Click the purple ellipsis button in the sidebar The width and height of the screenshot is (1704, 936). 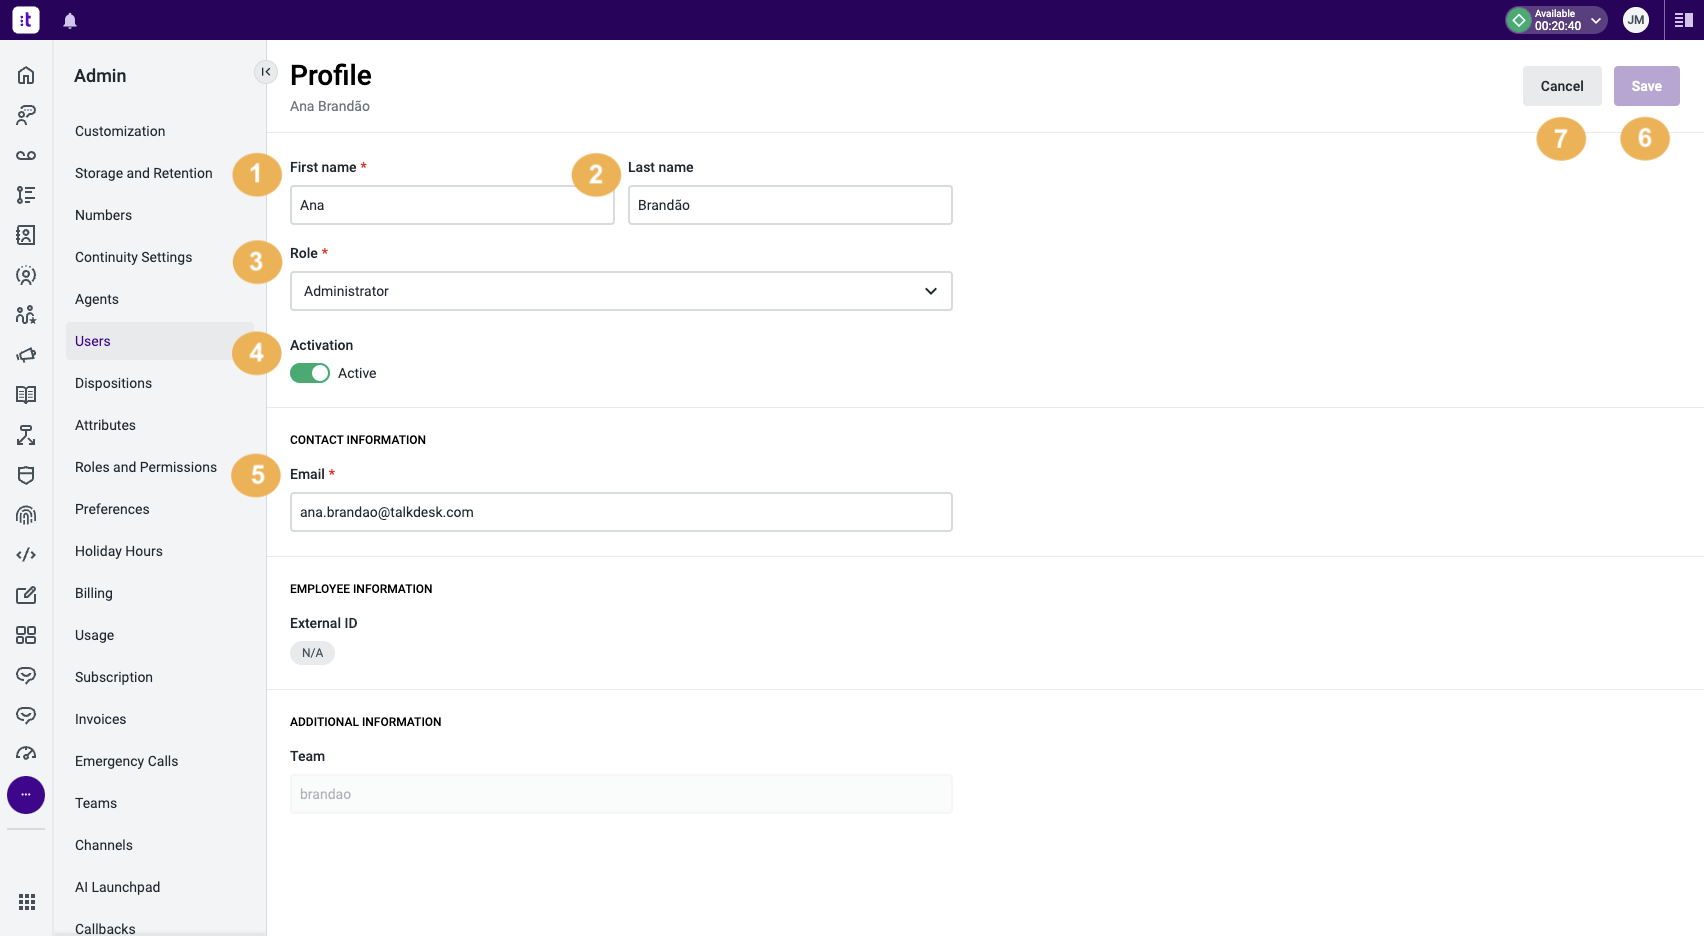point(26,795)
